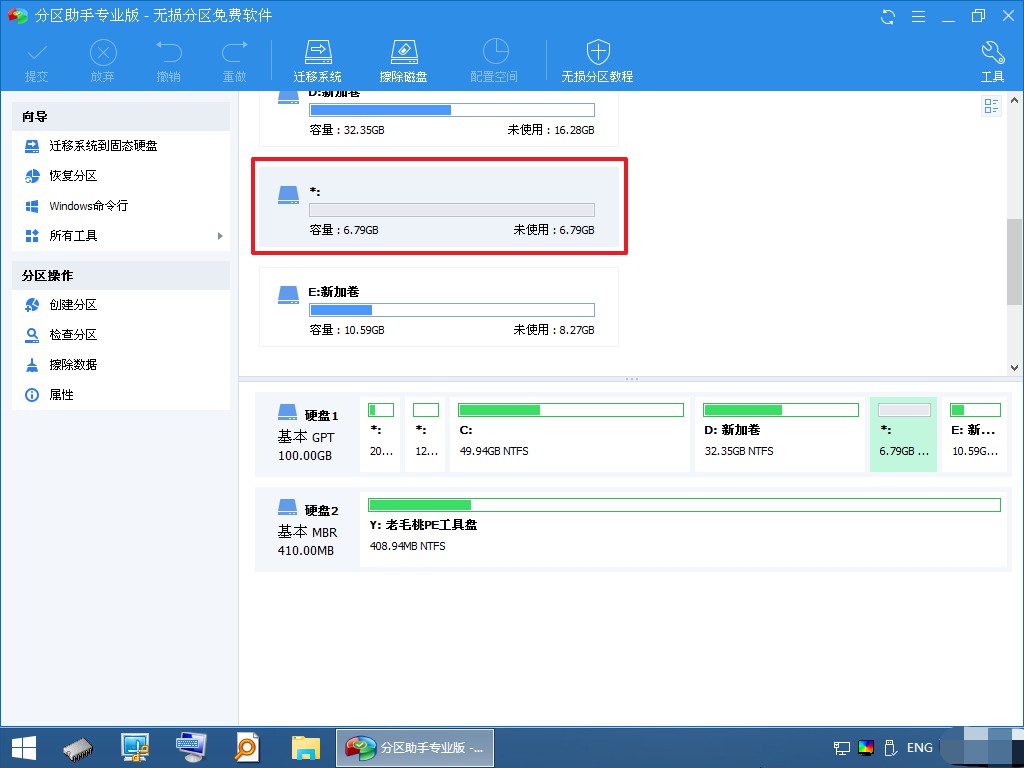Click the 容量：6.79GB text
Screen dimensions: 1024x768
[x=344, y=231]
